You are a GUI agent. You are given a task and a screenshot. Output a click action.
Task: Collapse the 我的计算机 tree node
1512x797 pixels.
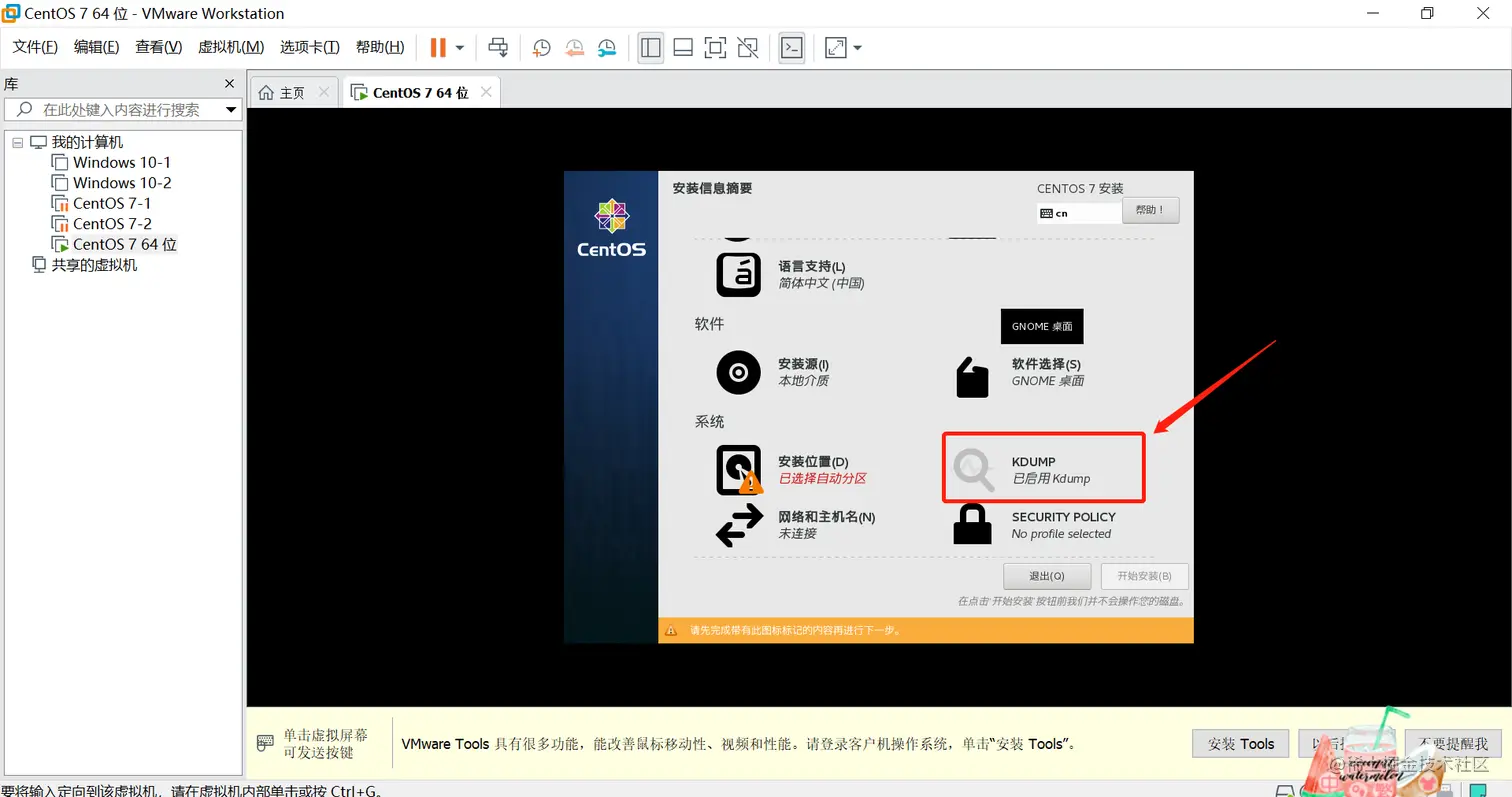[x=17, y=143]
